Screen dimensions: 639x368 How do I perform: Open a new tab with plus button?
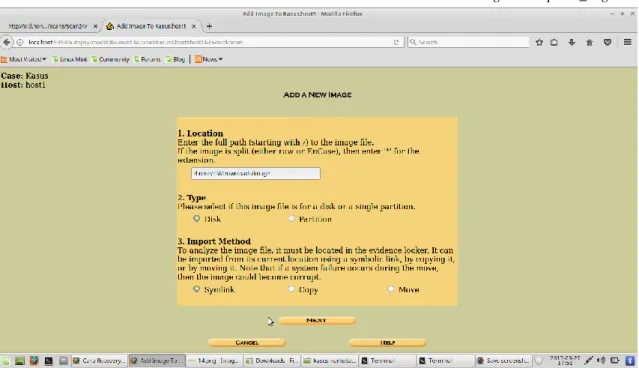(209, 26)
